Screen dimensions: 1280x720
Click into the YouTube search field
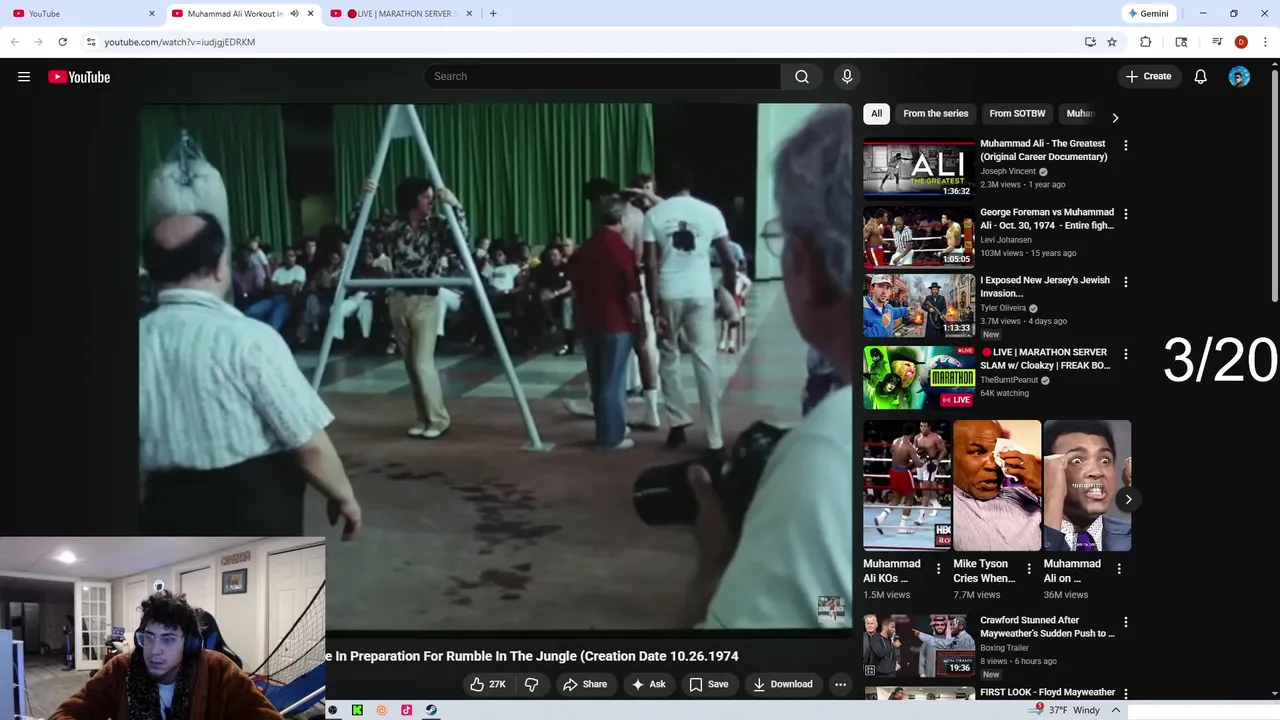[603, 77]
